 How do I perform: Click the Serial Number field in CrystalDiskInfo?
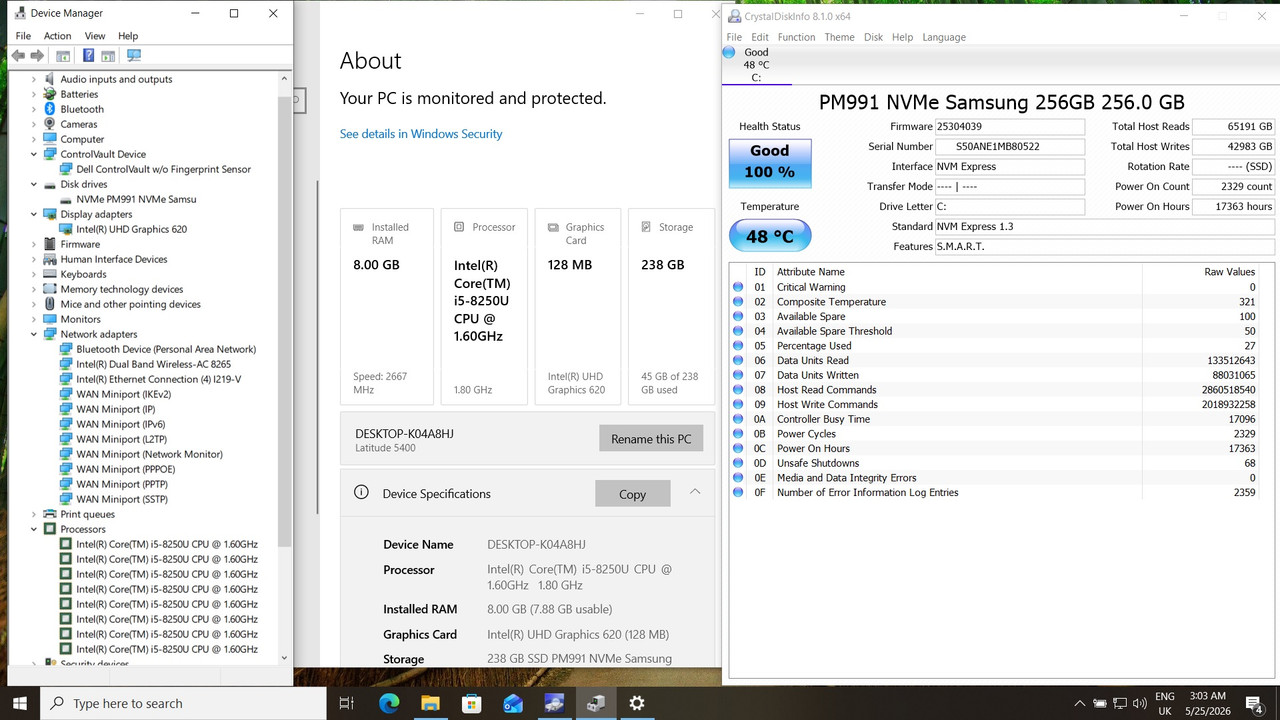click(1009, 147)
